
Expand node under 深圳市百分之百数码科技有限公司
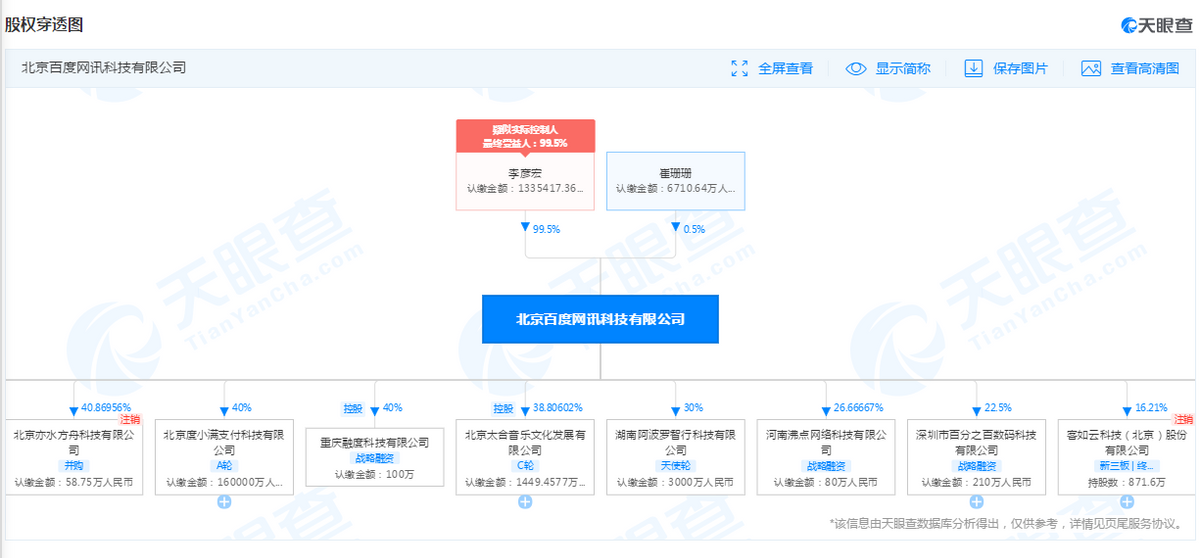[977, 502]
